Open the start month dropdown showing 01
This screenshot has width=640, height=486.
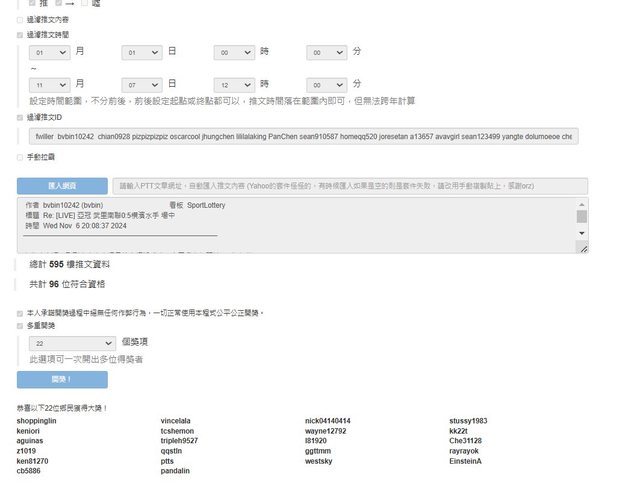(x=50, y=52)
